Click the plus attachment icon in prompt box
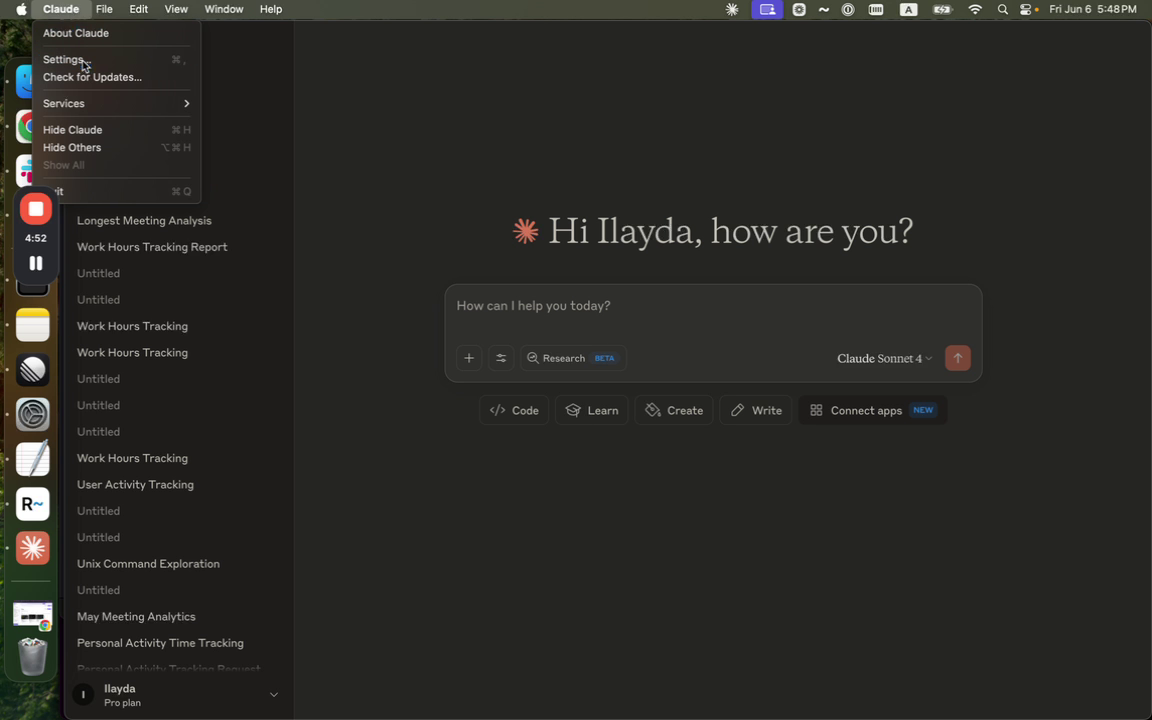 click(469, 358)
